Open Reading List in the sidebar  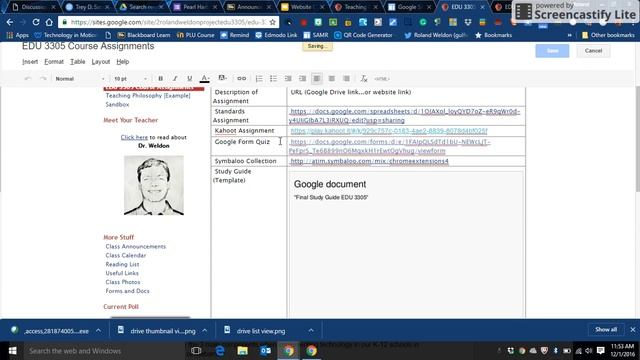point(122,264)
